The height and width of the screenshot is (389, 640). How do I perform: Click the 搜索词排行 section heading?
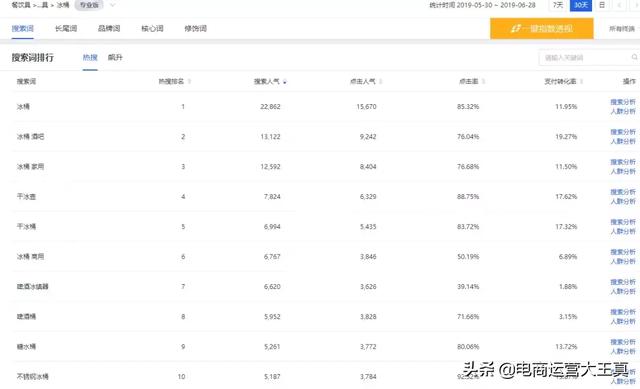[x=33, y=58]
